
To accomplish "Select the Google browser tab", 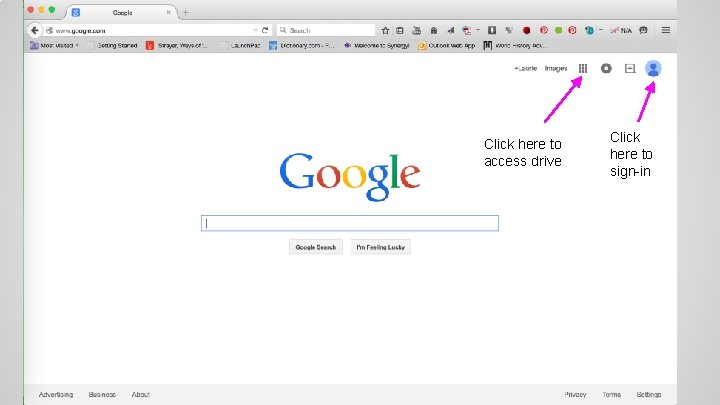I will click(x=123, y=12).
